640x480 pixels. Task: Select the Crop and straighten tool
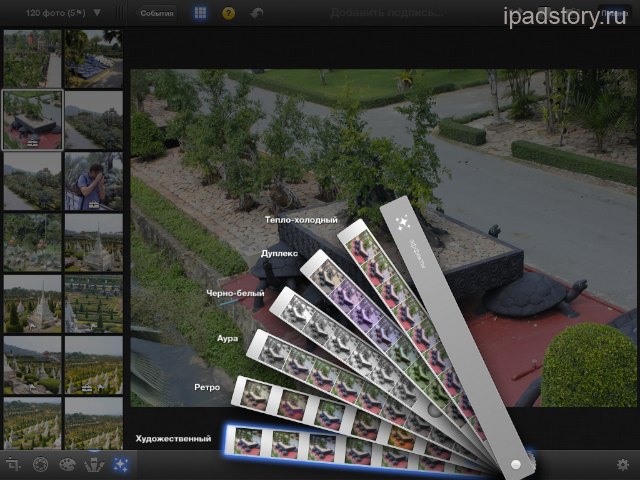[13, 464]
